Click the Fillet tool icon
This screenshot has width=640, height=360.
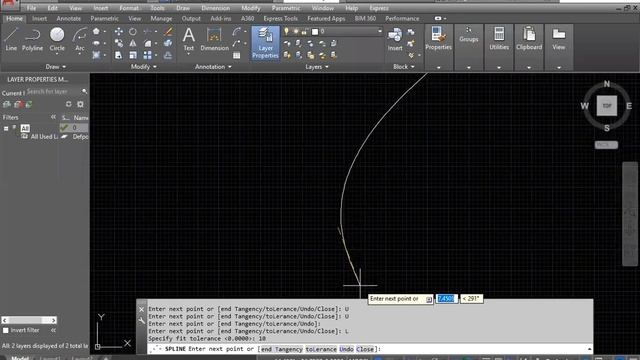[147, 43]
